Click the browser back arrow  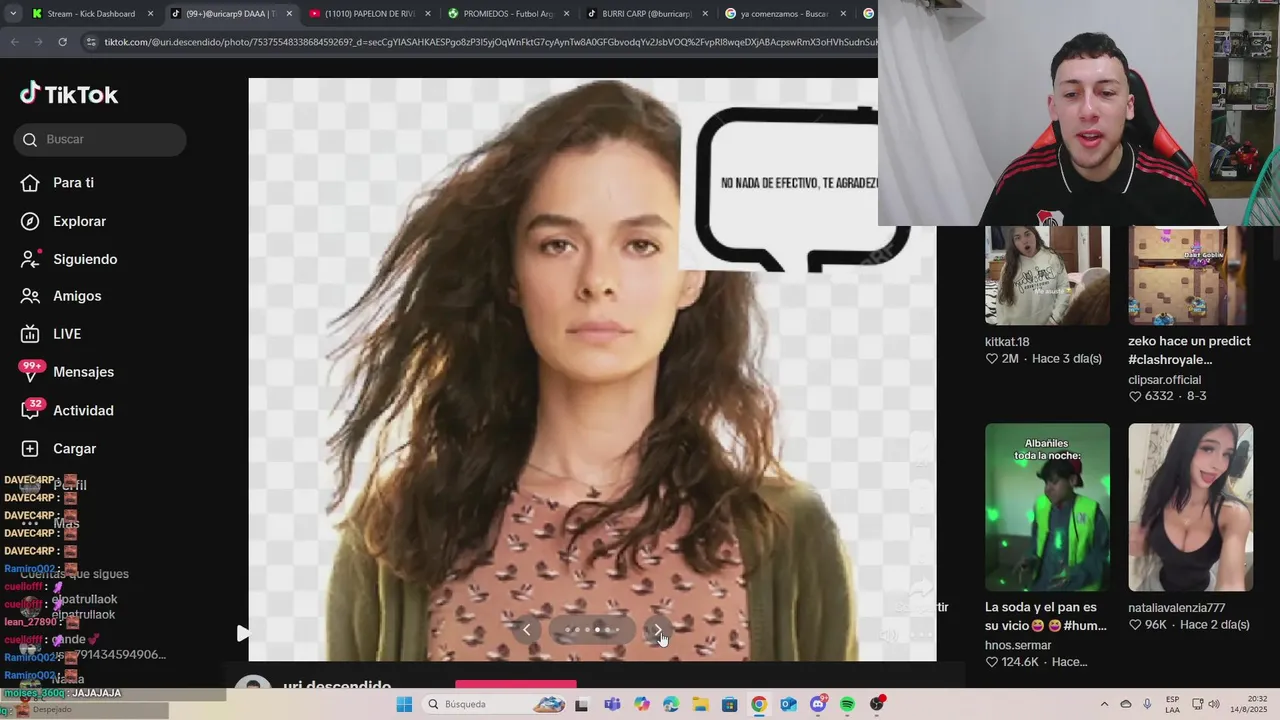pos(15,42)
